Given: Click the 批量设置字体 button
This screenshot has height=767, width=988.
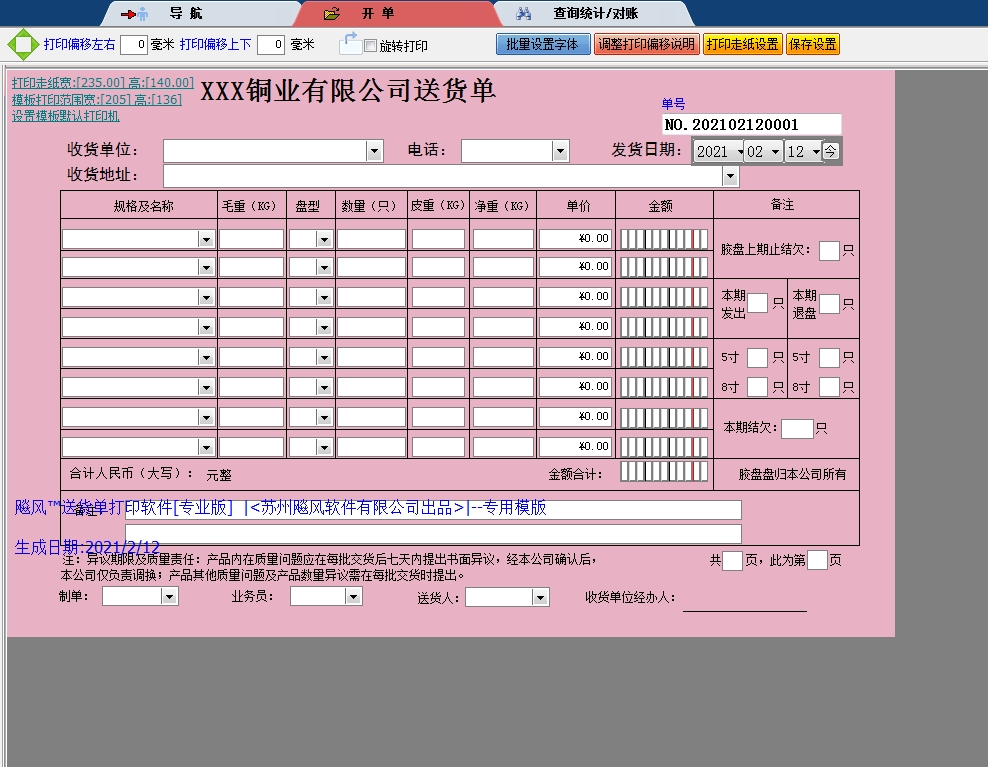Looking at the screenshot, I should click(543, 44).
